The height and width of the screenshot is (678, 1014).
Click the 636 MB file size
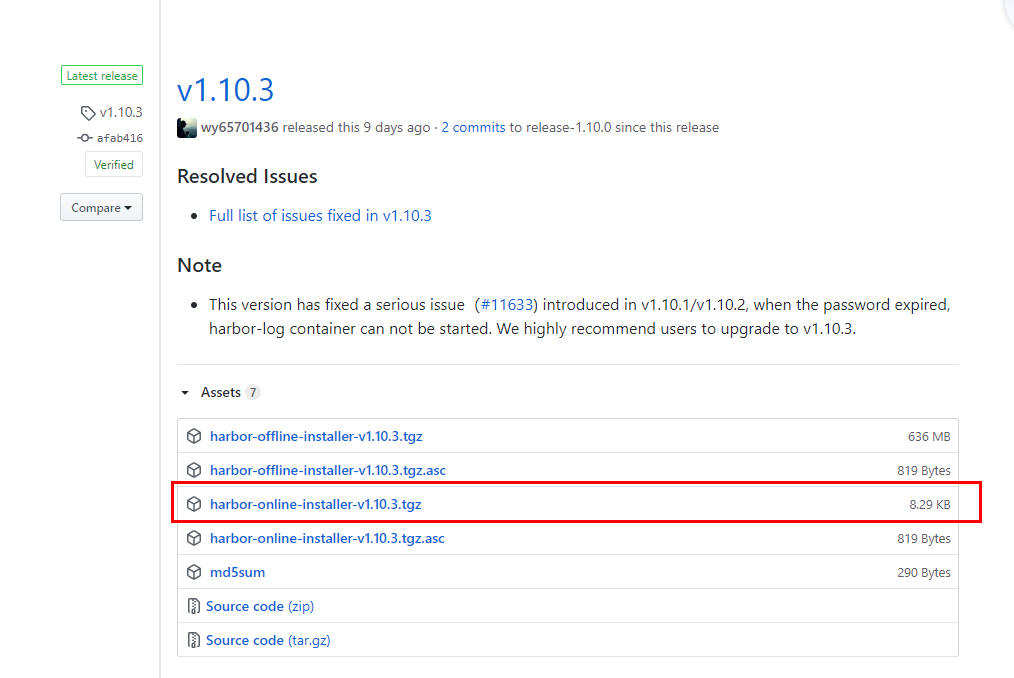click(929, 437)
